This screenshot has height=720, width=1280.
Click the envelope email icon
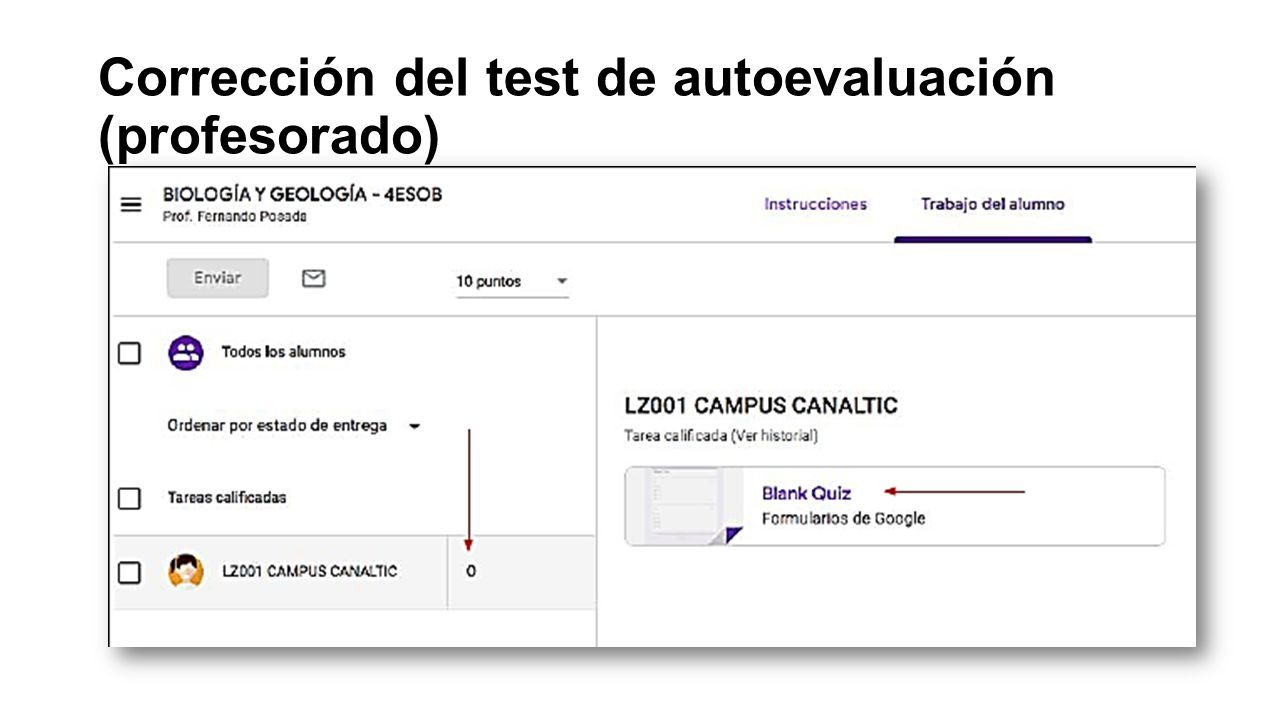[314, 279]
